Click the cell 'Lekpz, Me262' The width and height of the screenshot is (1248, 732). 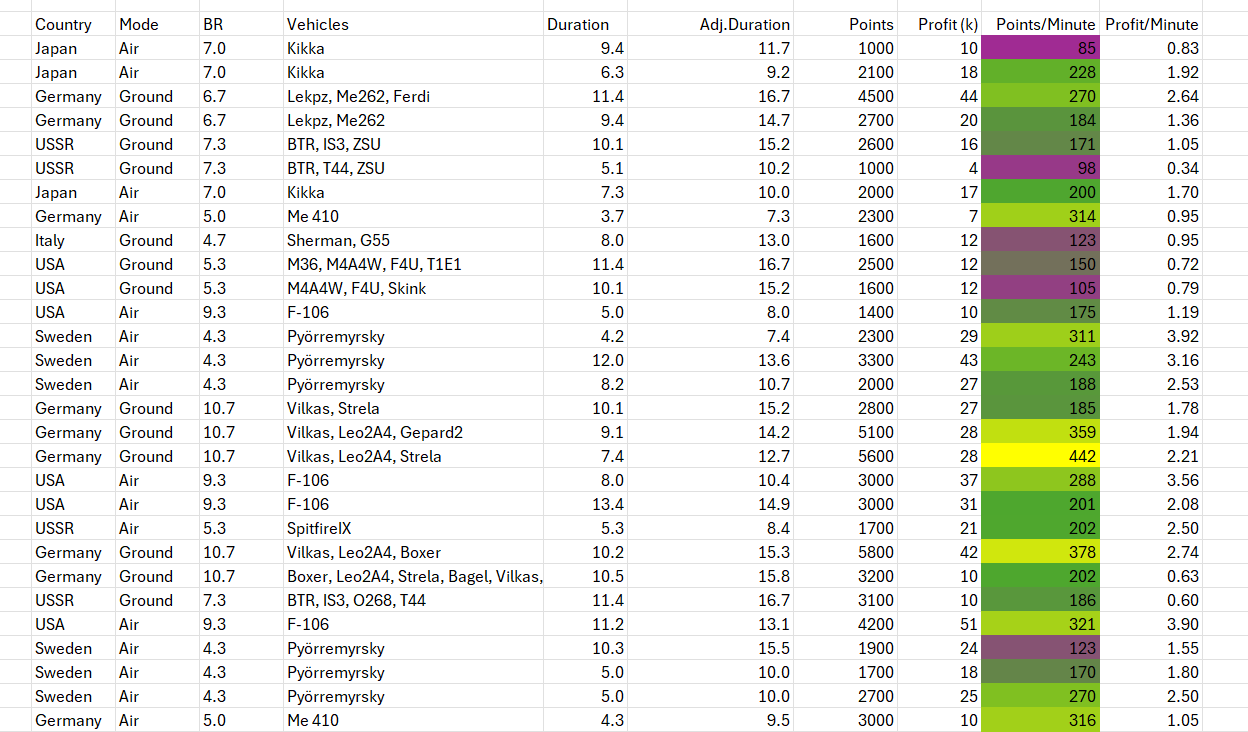(413, 120)
